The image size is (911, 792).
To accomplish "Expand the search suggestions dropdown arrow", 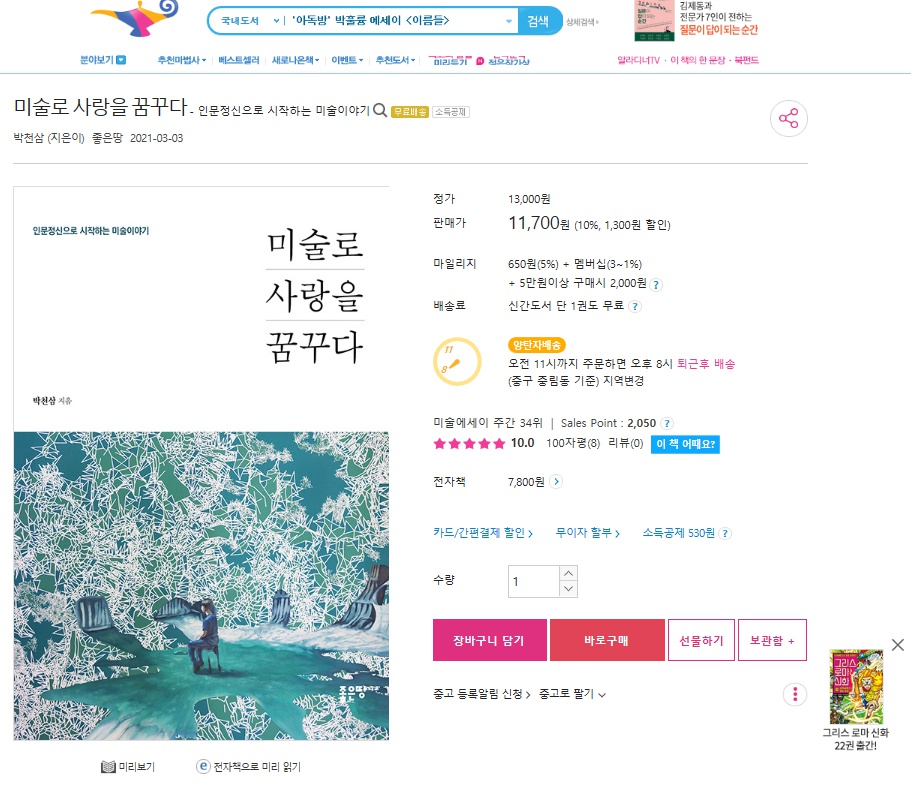I will (x=509, y=21).
